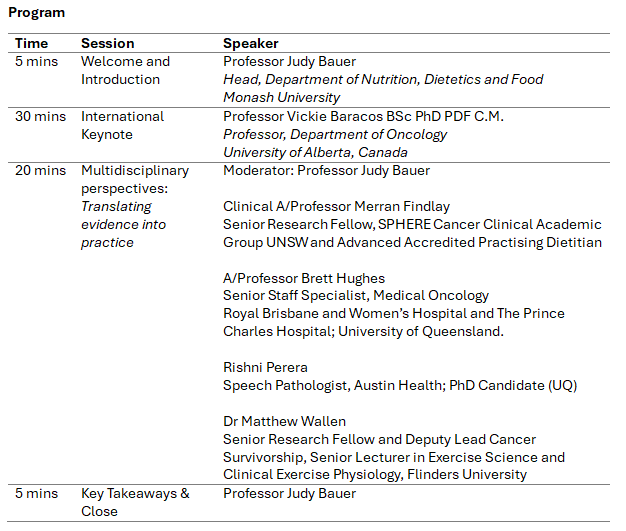This screenshot has height=531, width=626.
Task: Click the 30 mins time cell
Action: tap(40, 116)
